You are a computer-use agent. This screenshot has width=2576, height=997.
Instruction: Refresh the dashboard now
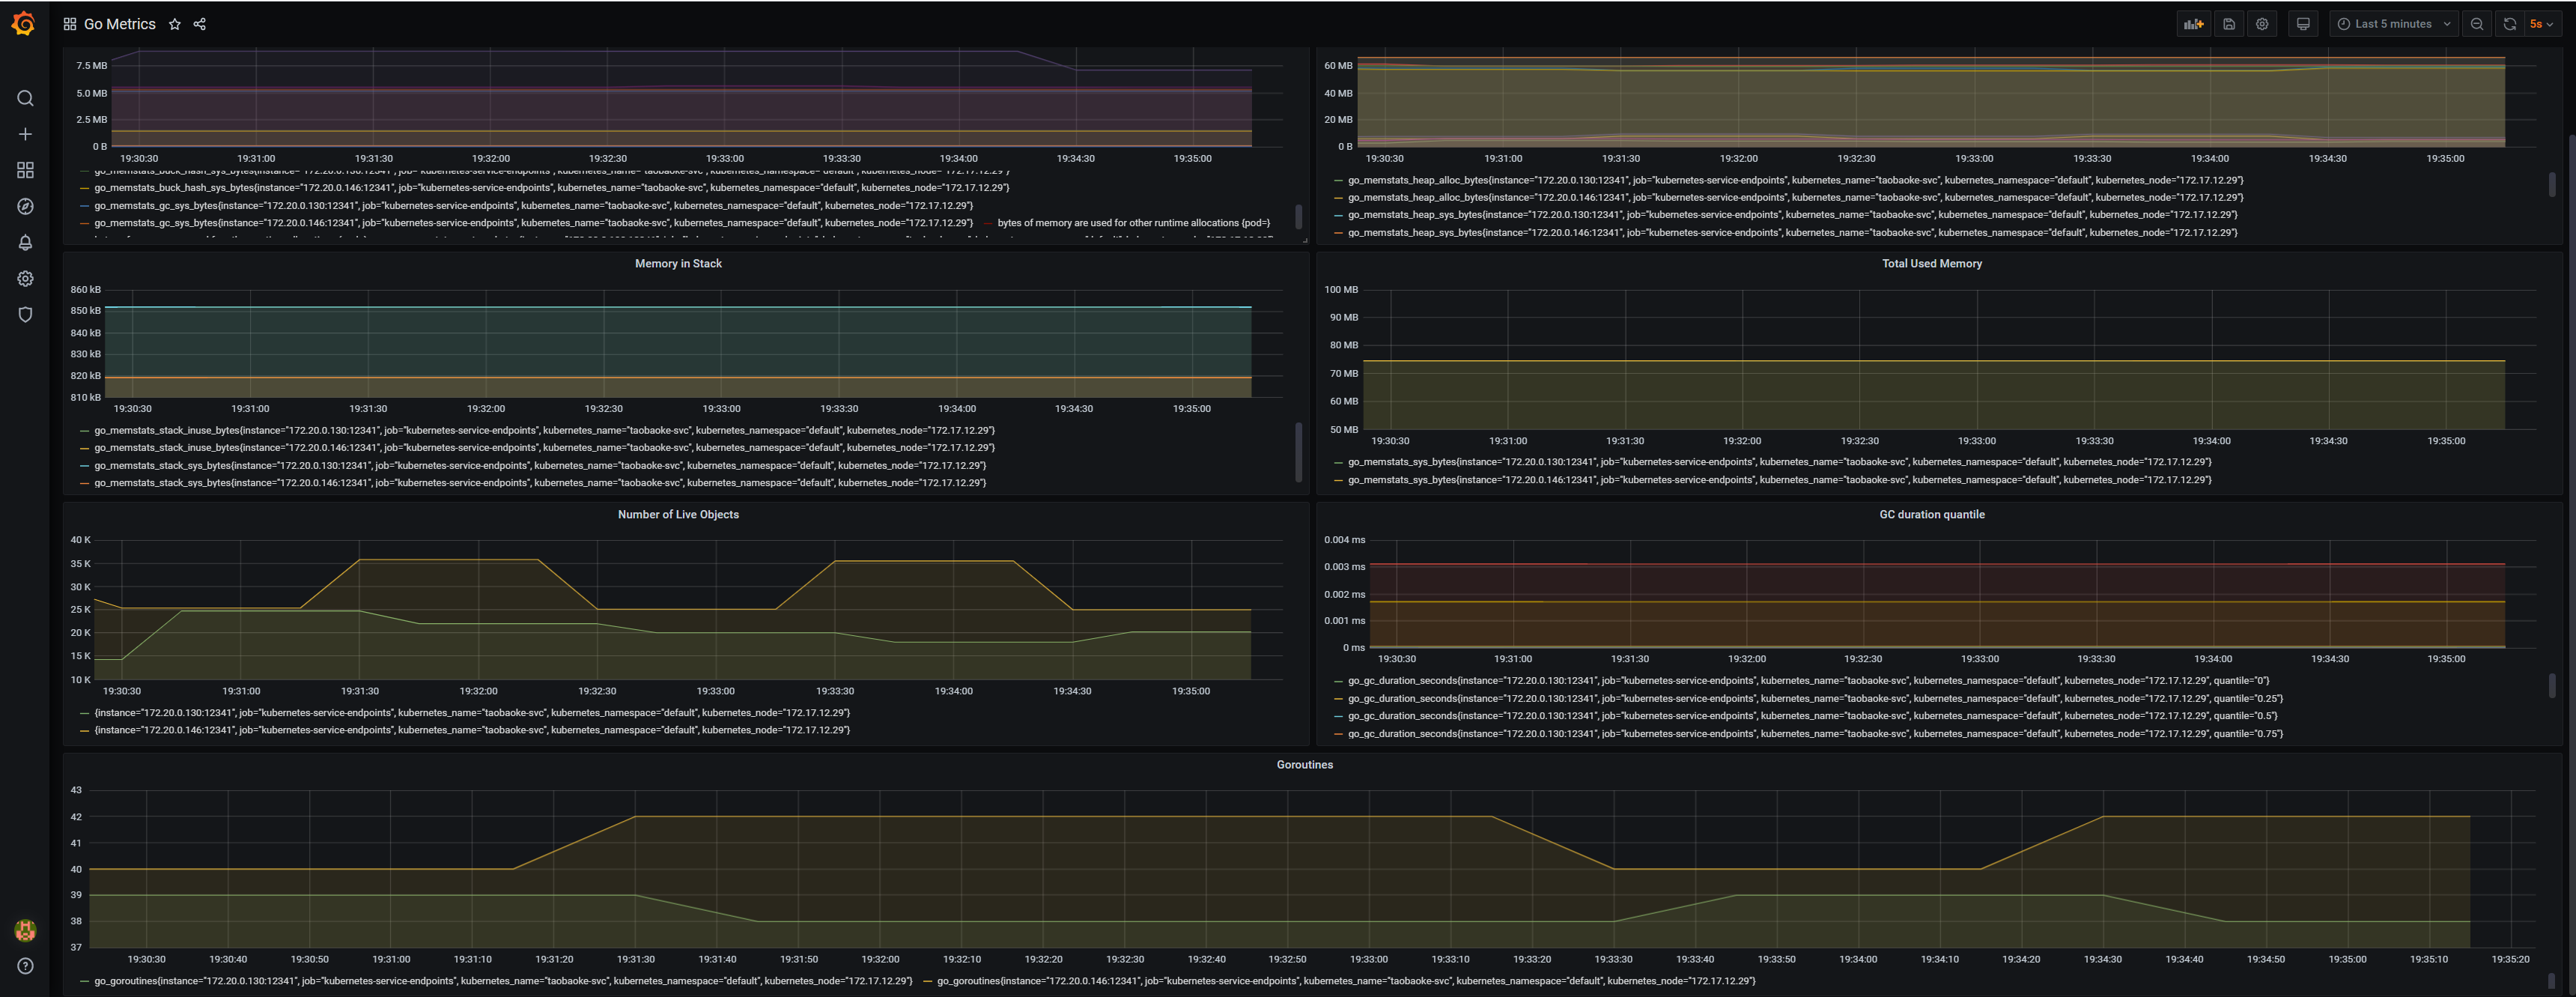click(2509, 24)
